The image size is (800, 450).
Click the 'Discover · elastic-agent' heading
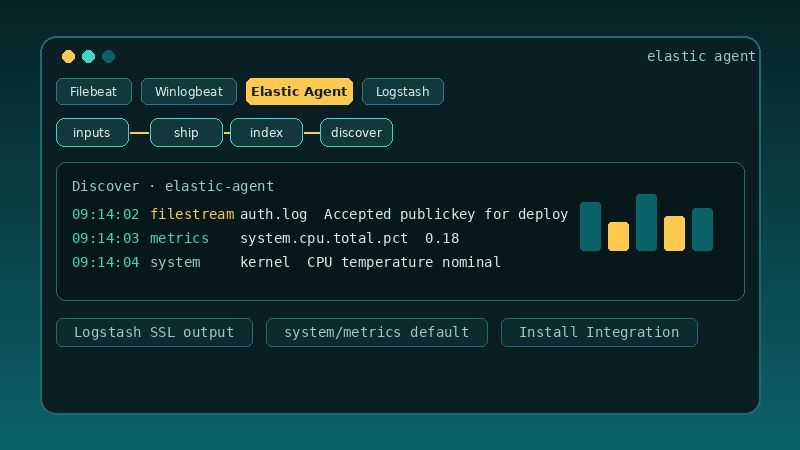pyautogui.click(x=173, y=186)
